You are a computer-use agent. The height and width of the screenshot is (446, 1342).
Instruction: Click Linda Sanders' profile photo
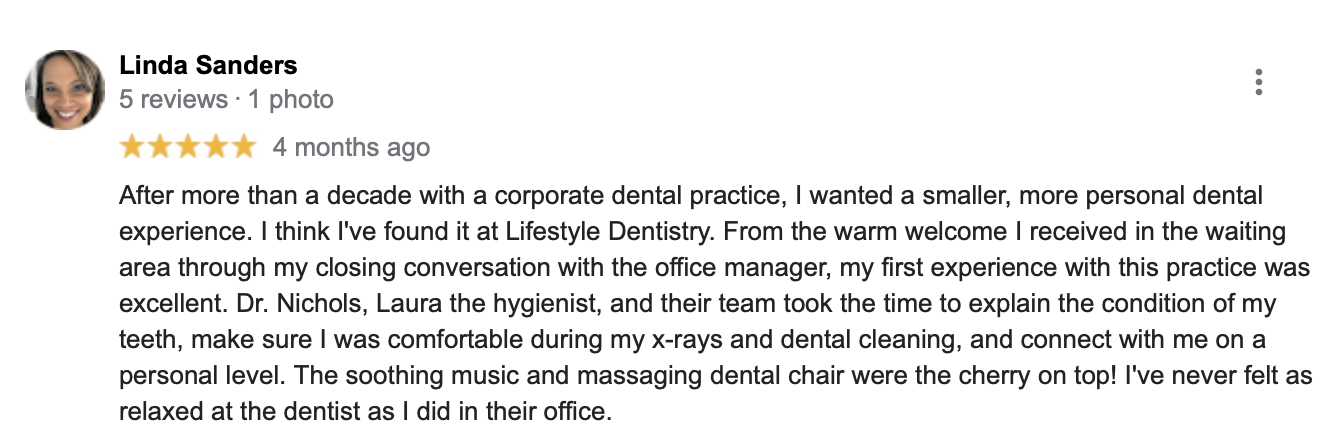click(x=64, y=90)
